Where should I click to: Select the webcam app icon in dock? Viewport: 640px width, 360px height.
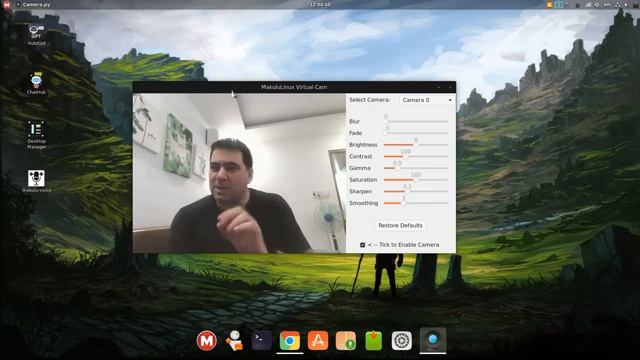point(433,340)
